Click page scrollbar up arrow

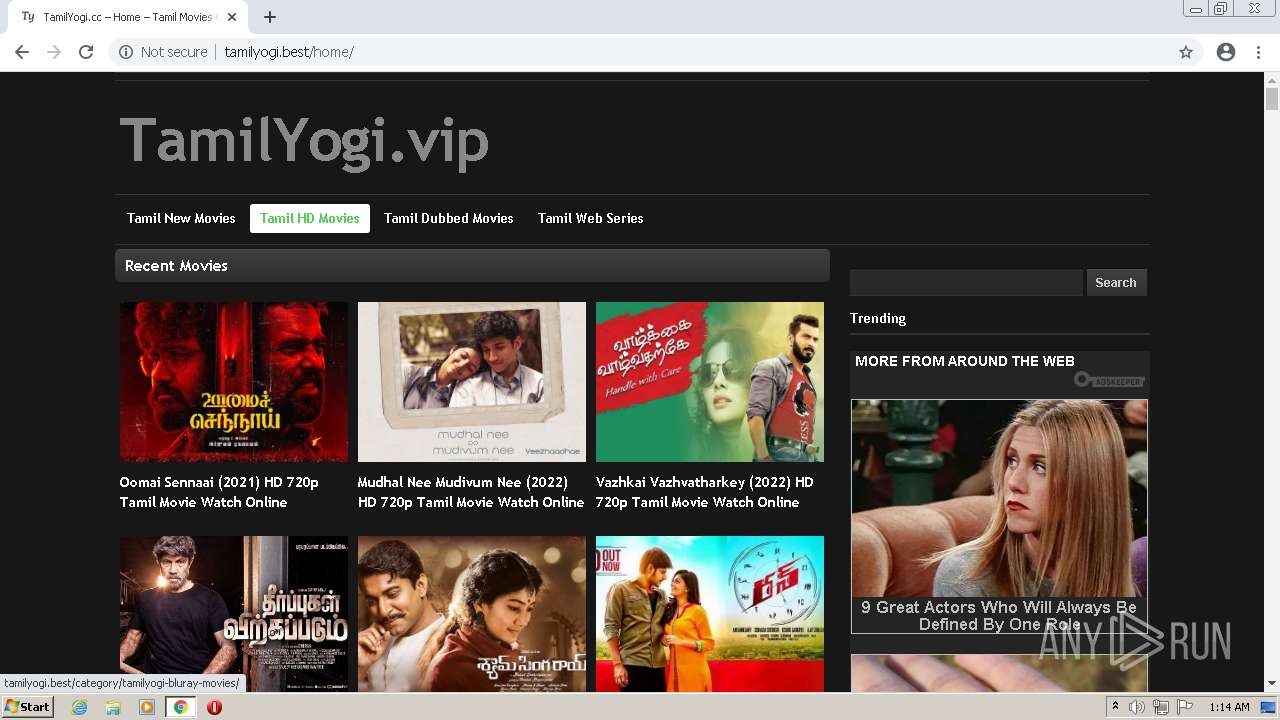click(1272, 80)
